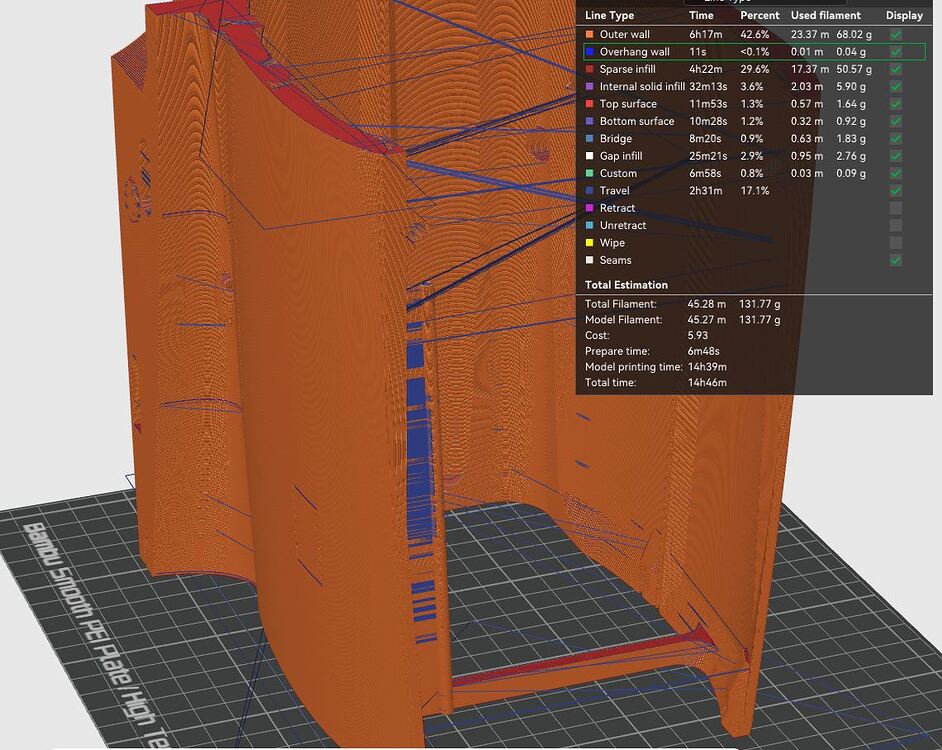Click Model printing time '14h39m'
Image resolution: width=942 pixels, height=750 pixels.
pos(707,367)
